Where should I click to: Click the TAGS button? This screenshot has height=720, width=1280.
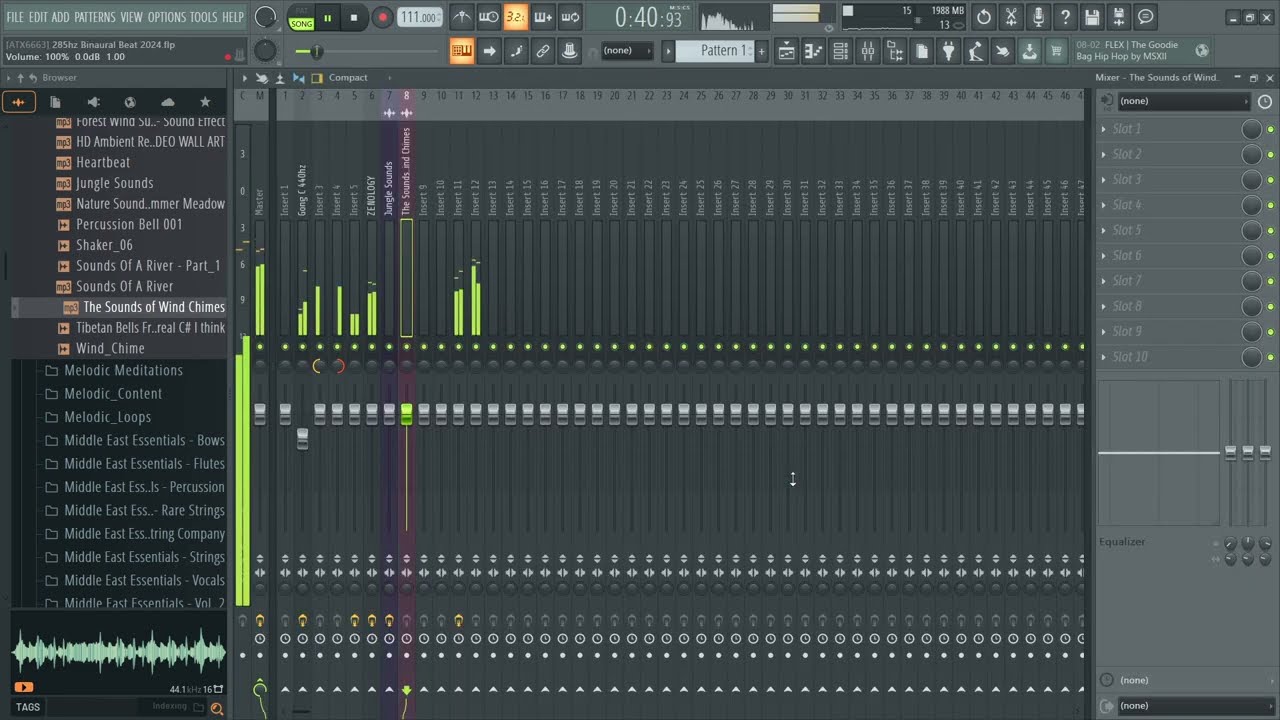28,707
